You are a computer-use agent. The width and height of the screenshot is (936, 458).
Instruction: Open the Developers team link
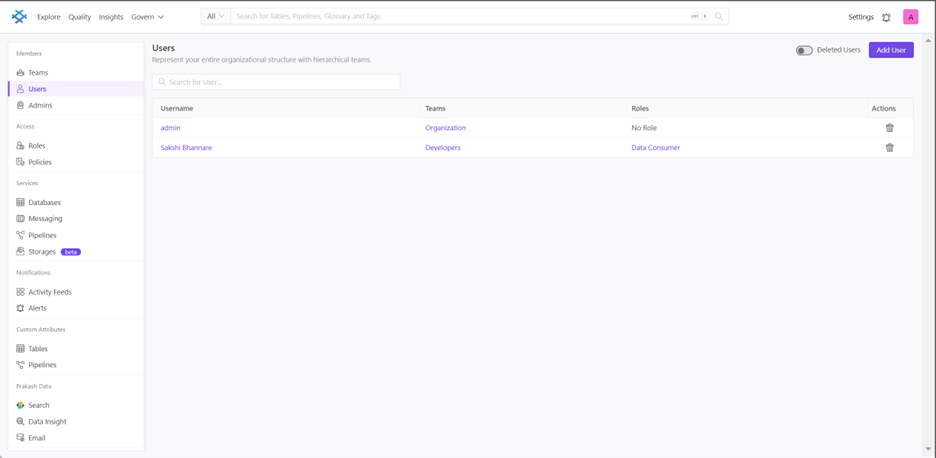click(x=442, y=148)
